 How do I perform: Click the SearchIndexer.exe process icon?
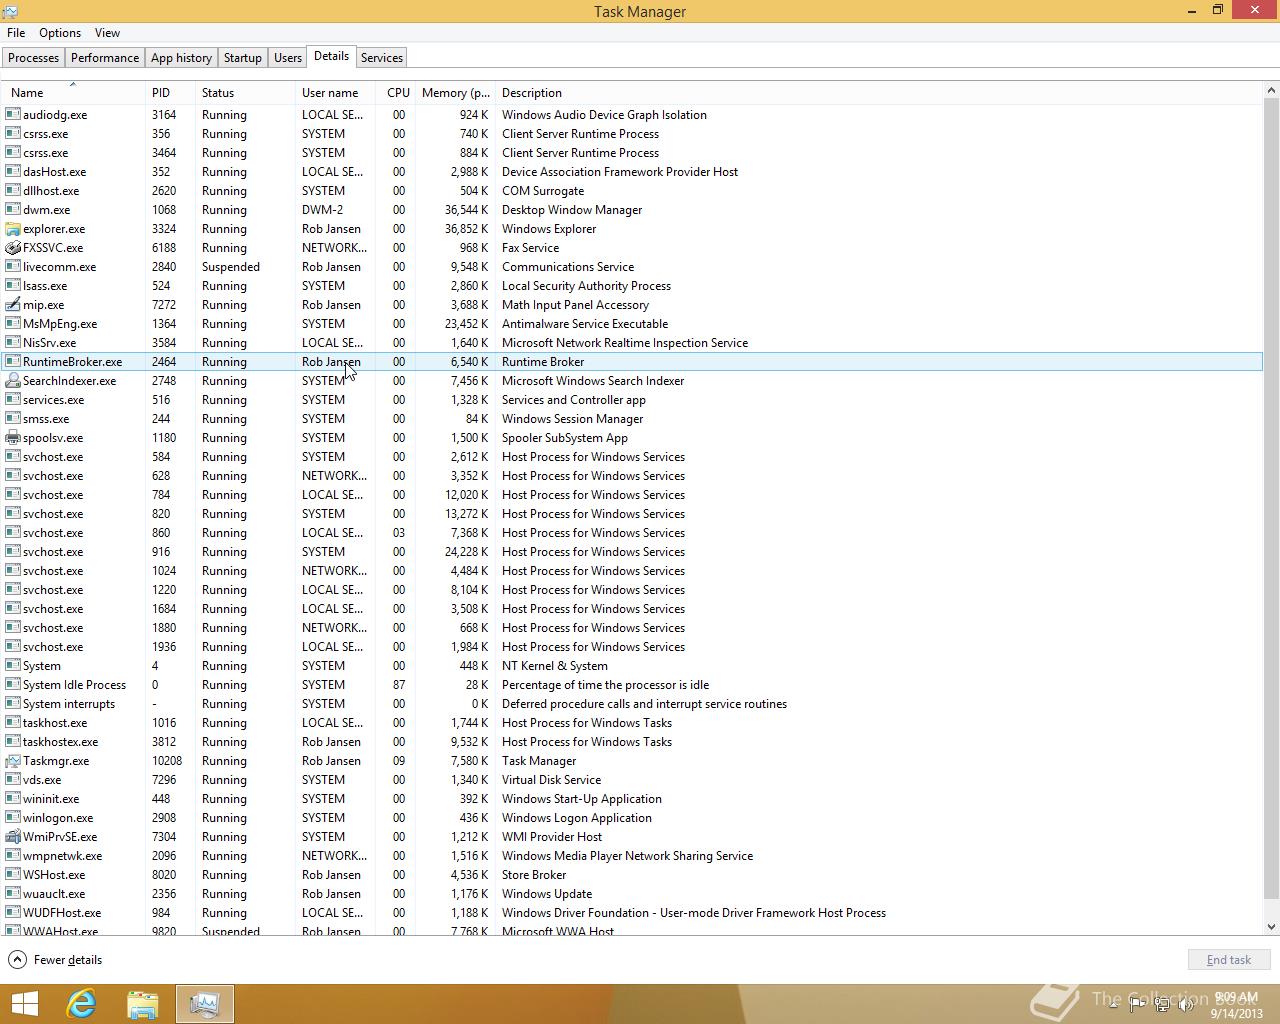point(13,381)
